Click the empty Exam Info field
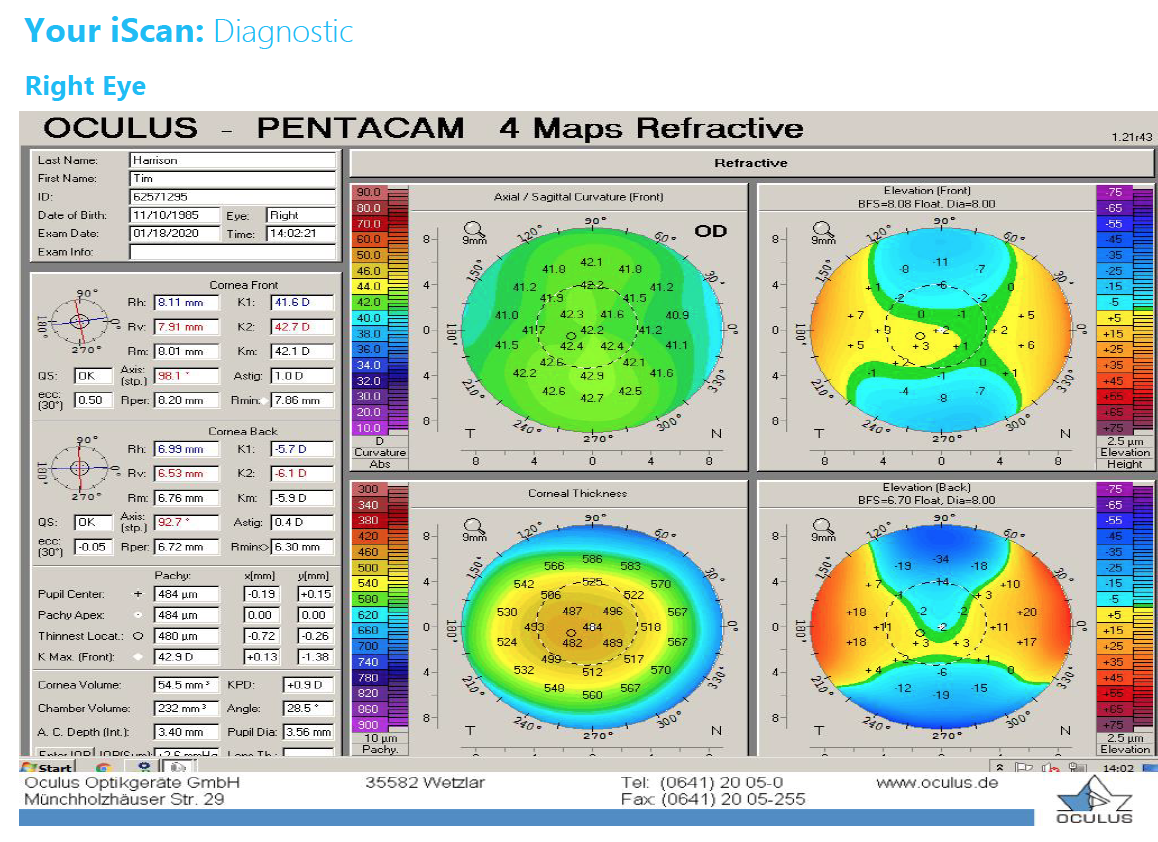 click(232, 252)
